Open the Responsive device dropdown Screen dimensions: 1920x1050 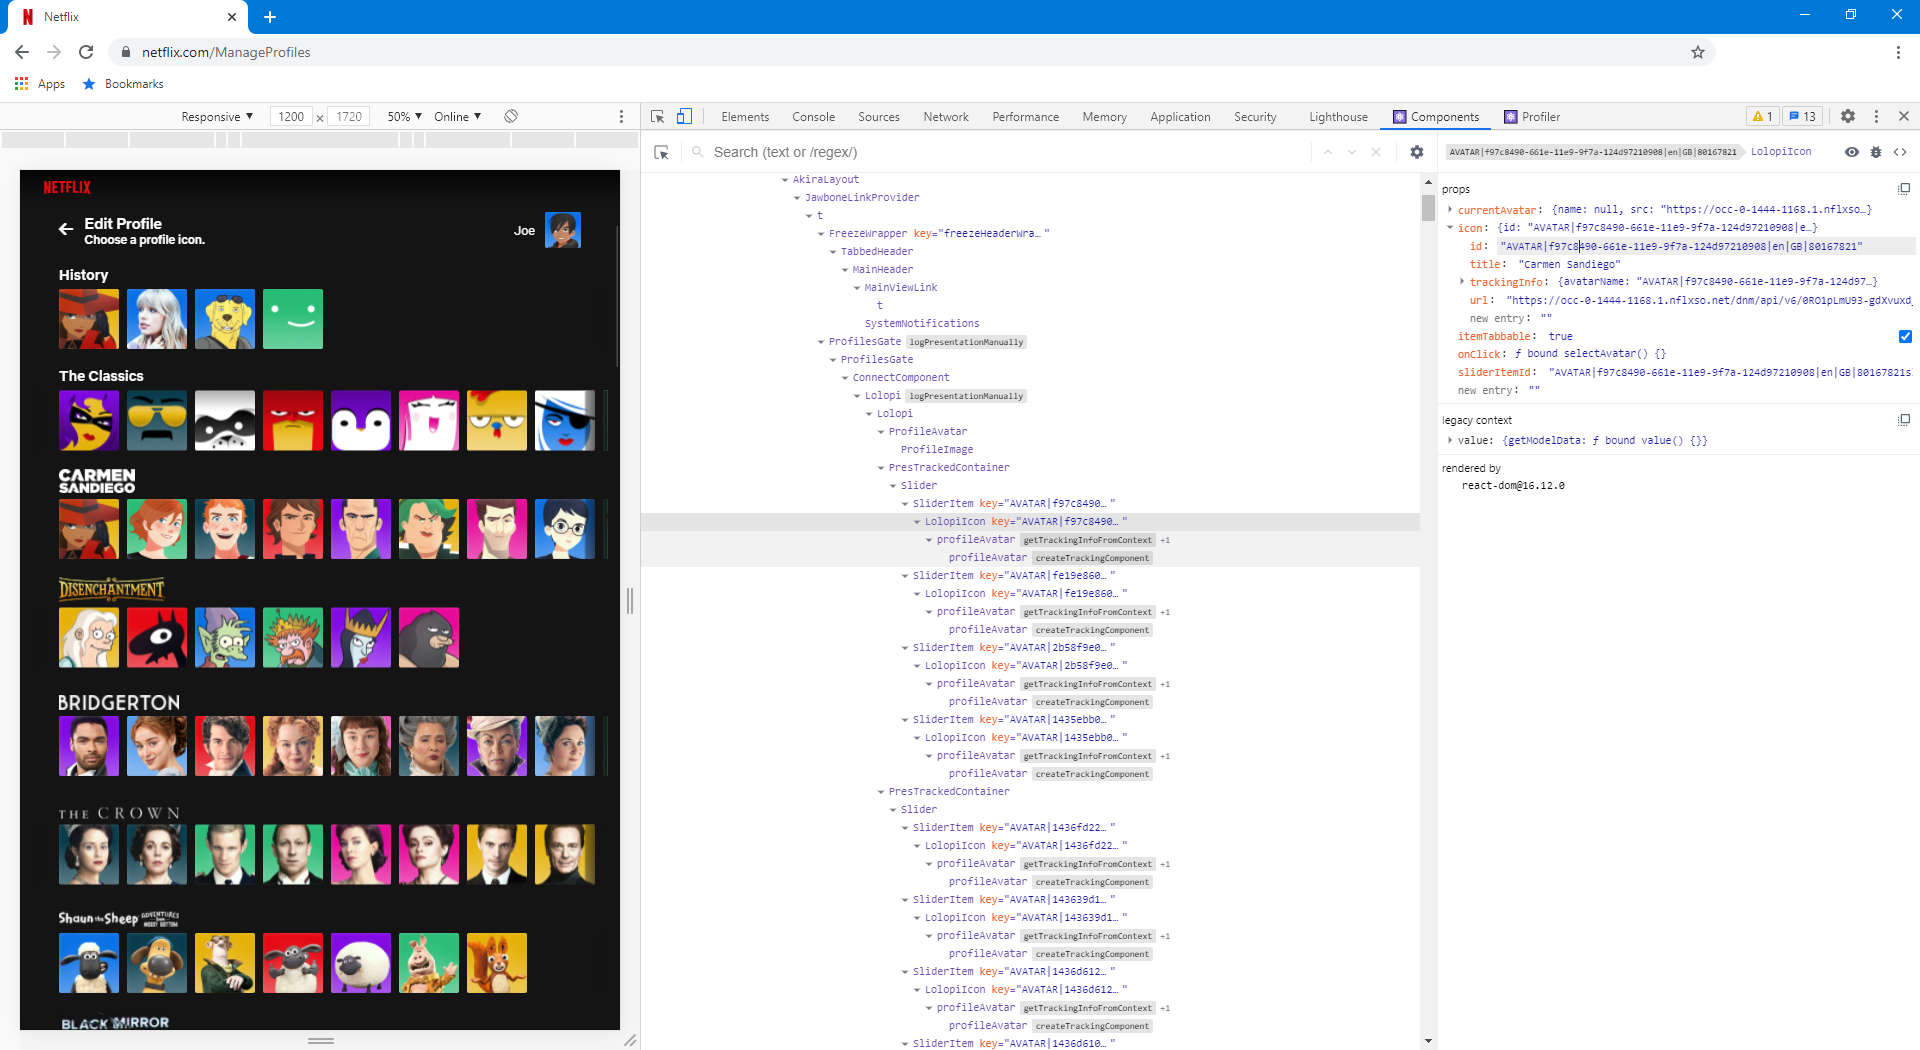[217, 117]
